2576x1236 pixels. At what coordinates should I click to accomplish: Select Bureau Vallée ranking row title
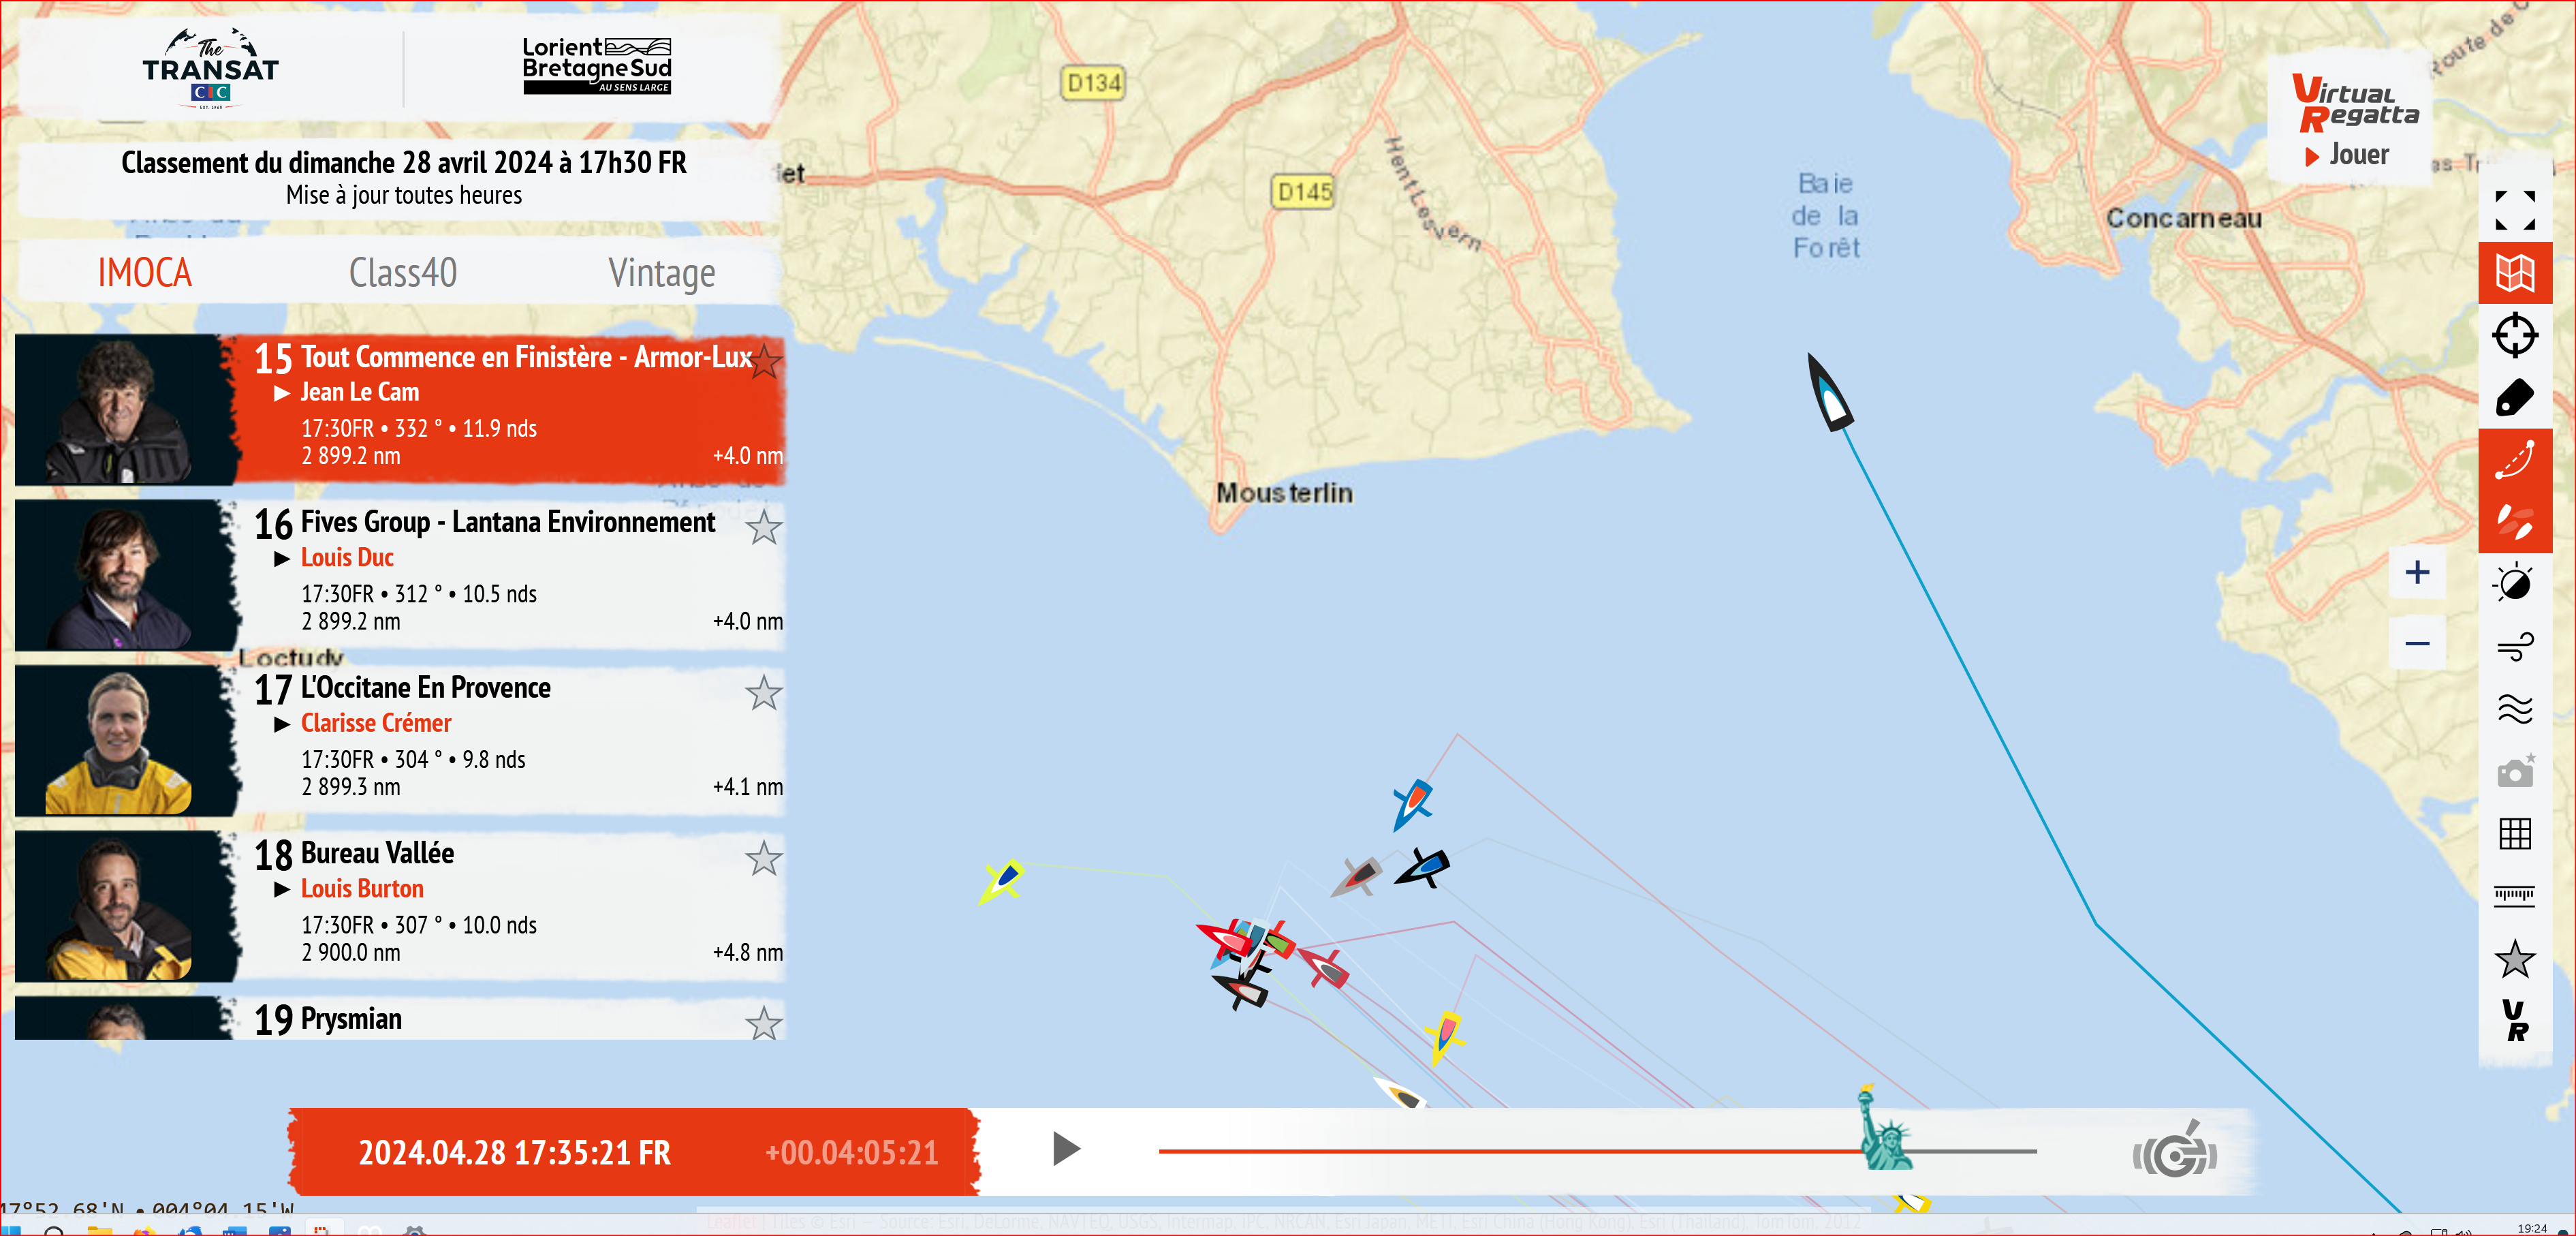click(377, 854)
